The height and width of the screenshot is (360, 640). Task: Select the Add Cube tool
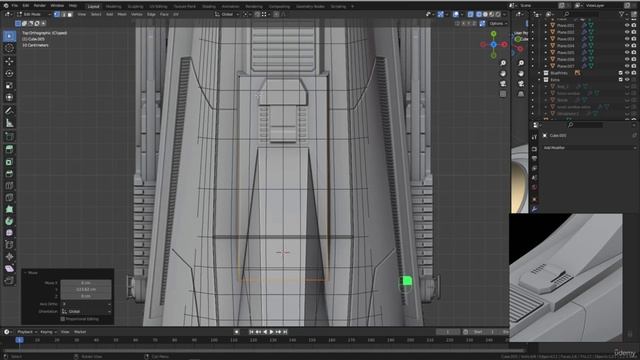coord(9,136)
